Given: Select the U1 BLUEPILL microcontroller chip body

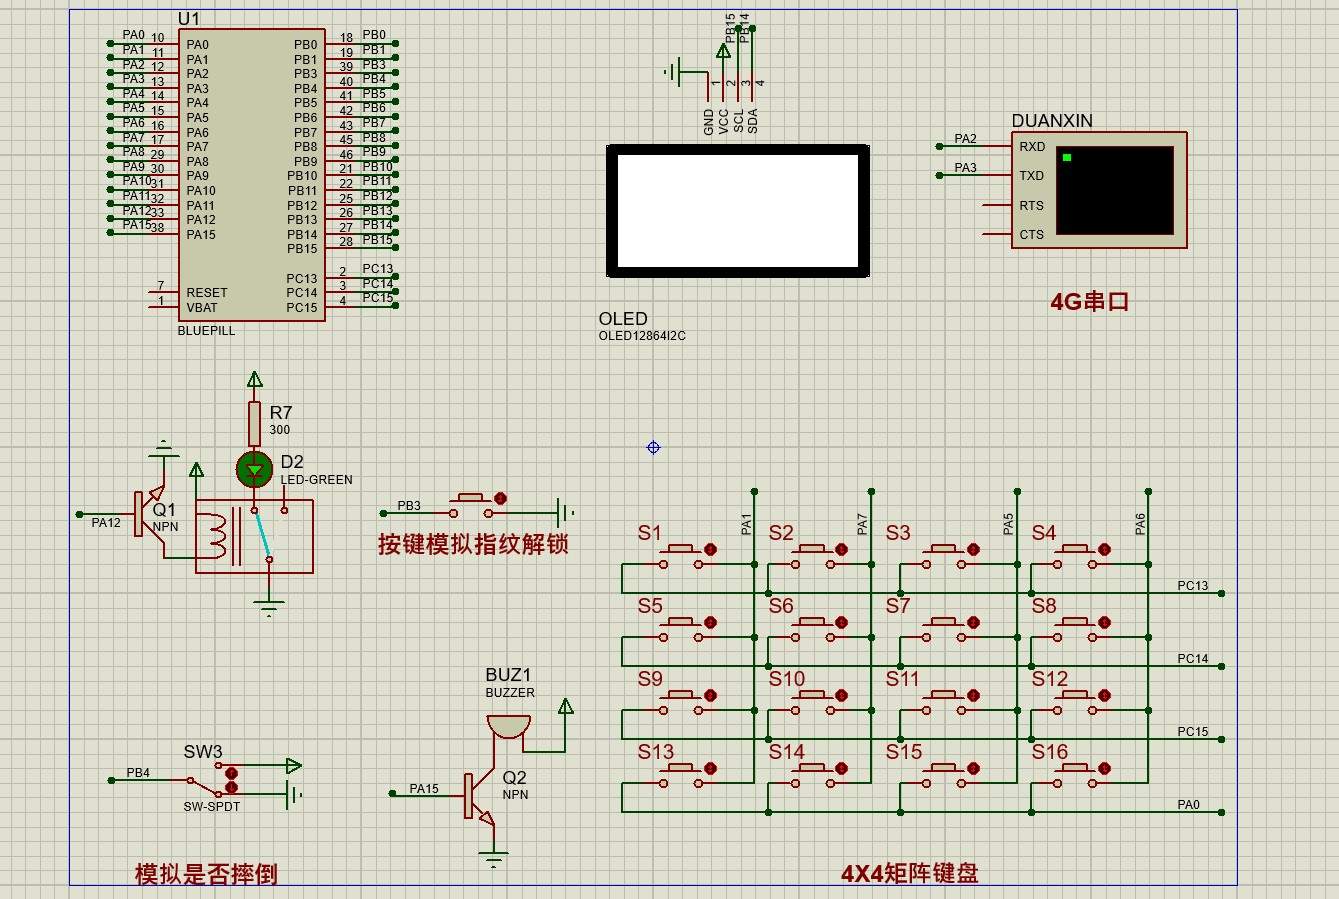Looking at the screenshot, I should [x=252, y=175].
